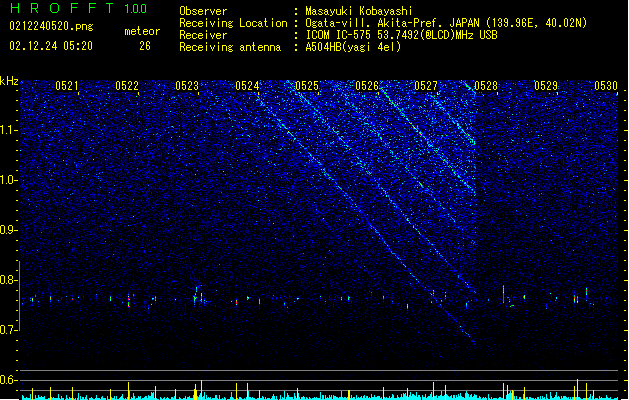Screen dimensions: 629x400
Task: Click the HROFFT 1.0.0 title text
Action: [x=79, y=8]
